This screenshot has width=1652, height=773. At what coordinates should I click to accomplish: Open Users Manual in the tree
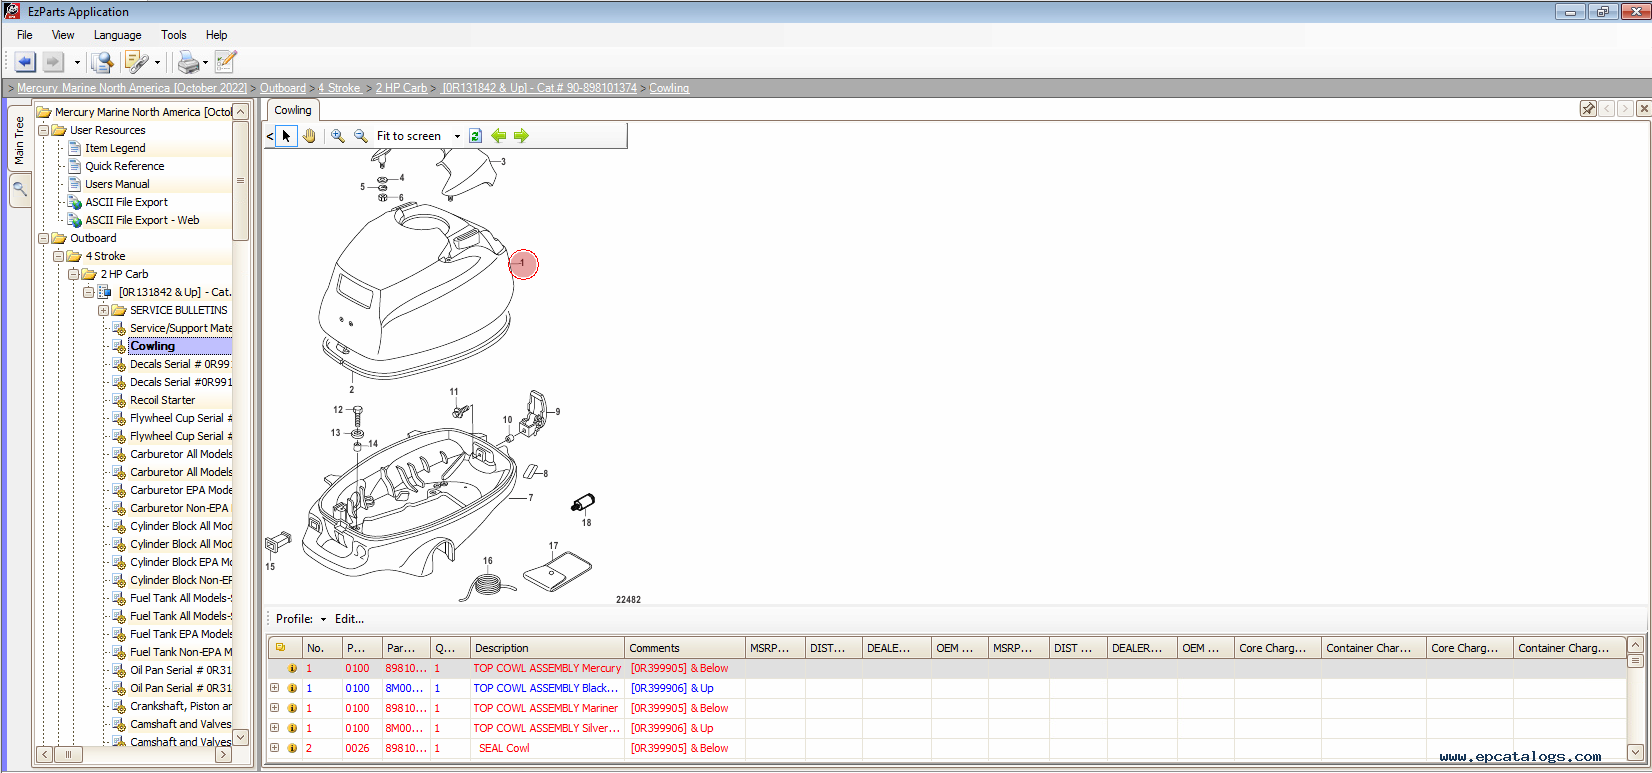coord(117,184)
